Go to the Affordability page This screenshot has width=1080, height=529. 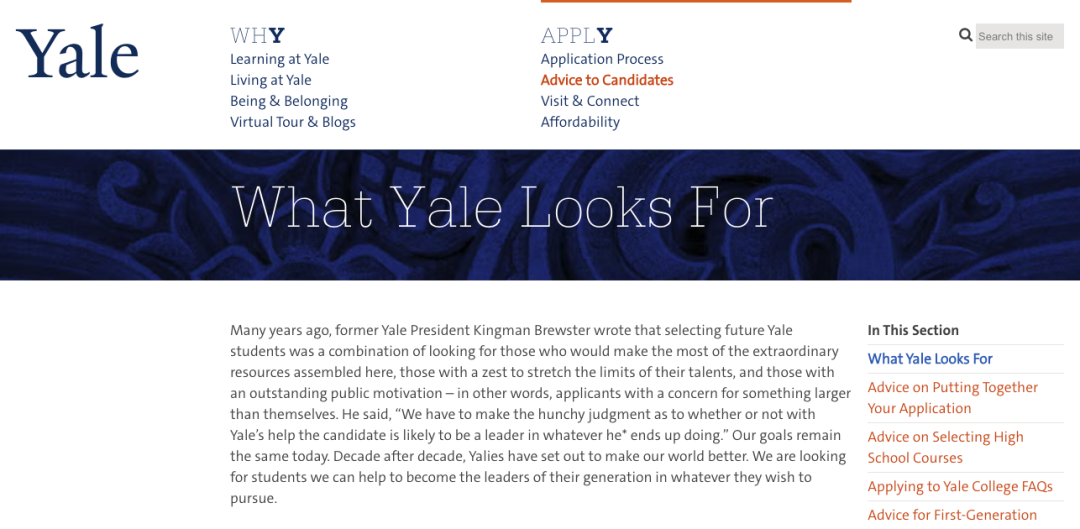(x=580, y=122)
